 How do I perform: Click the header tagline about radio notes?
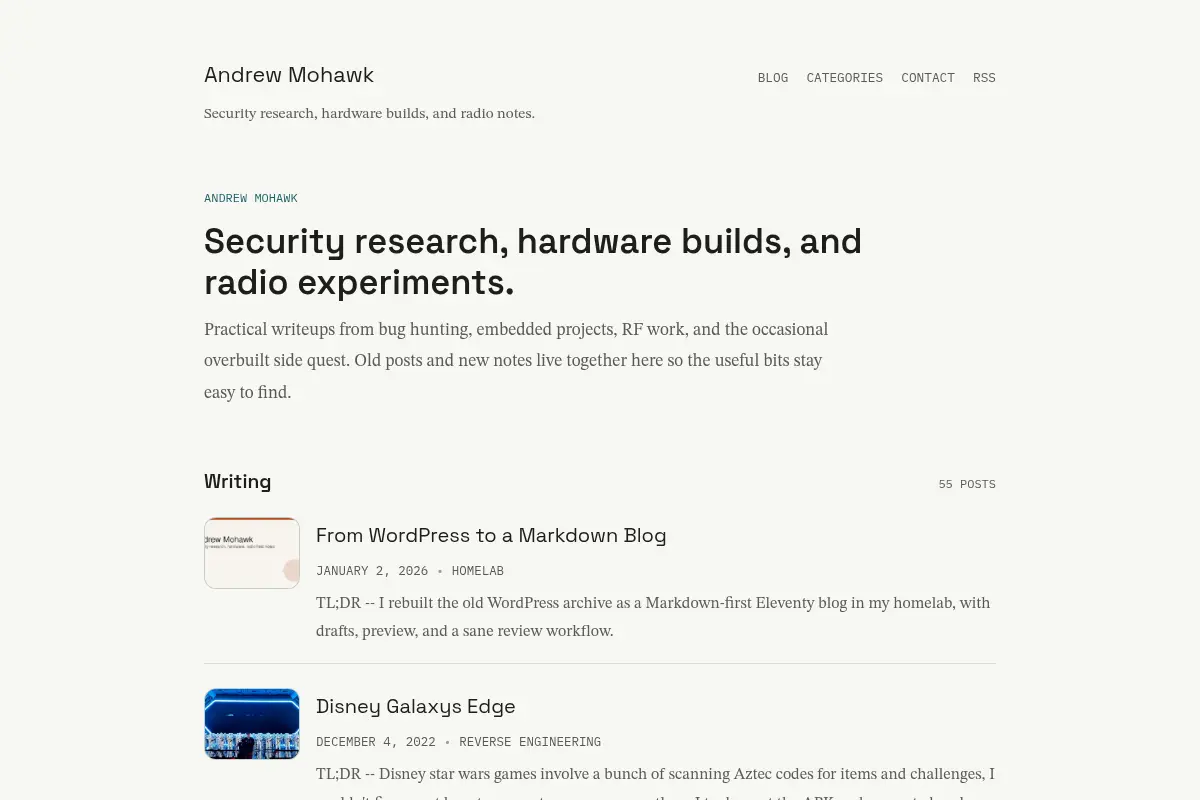(x=369, y=114)
